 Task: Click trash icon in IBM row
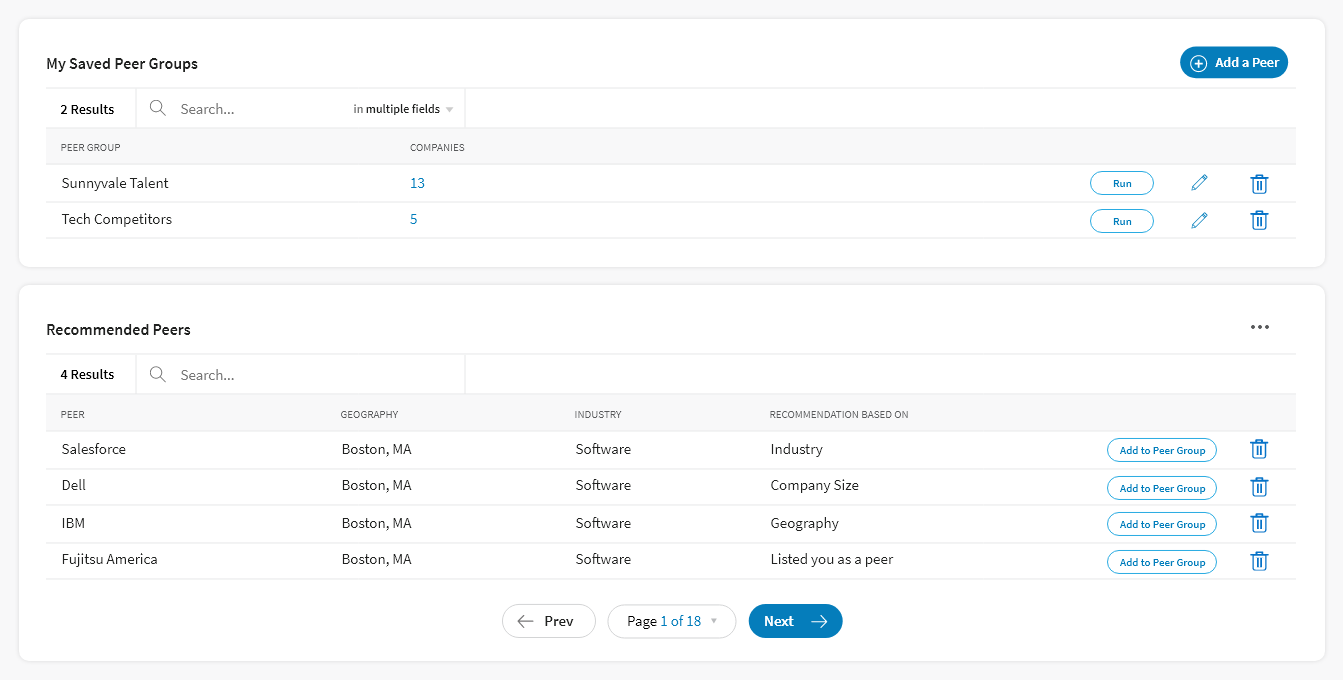point(1259,523)
